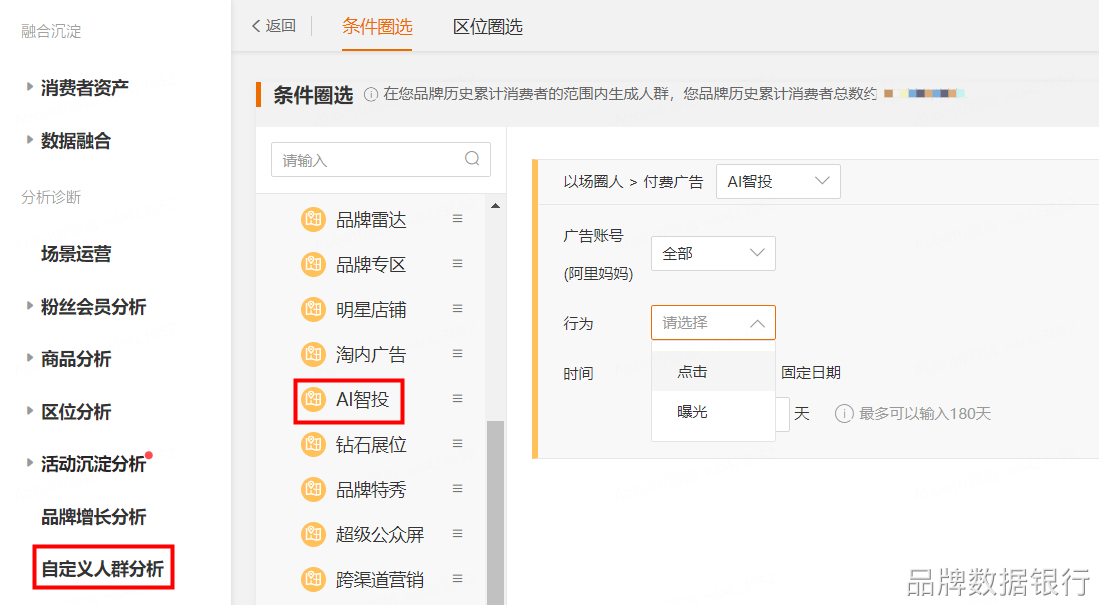Open 自定义人群分析 in the sidebar
Screen dimensions: 1099x605
coord(102,569)
